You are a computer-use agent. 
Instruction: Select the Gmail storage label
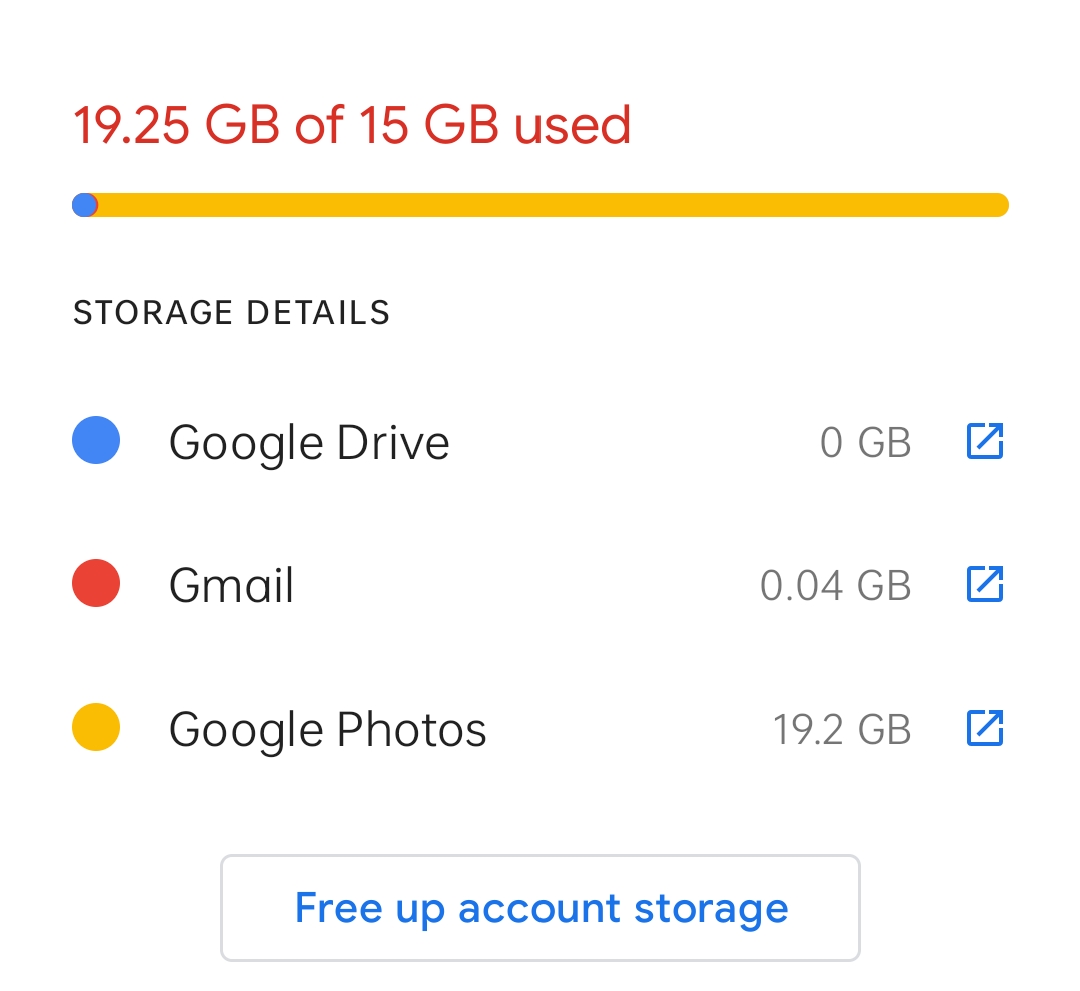(231, 585)
